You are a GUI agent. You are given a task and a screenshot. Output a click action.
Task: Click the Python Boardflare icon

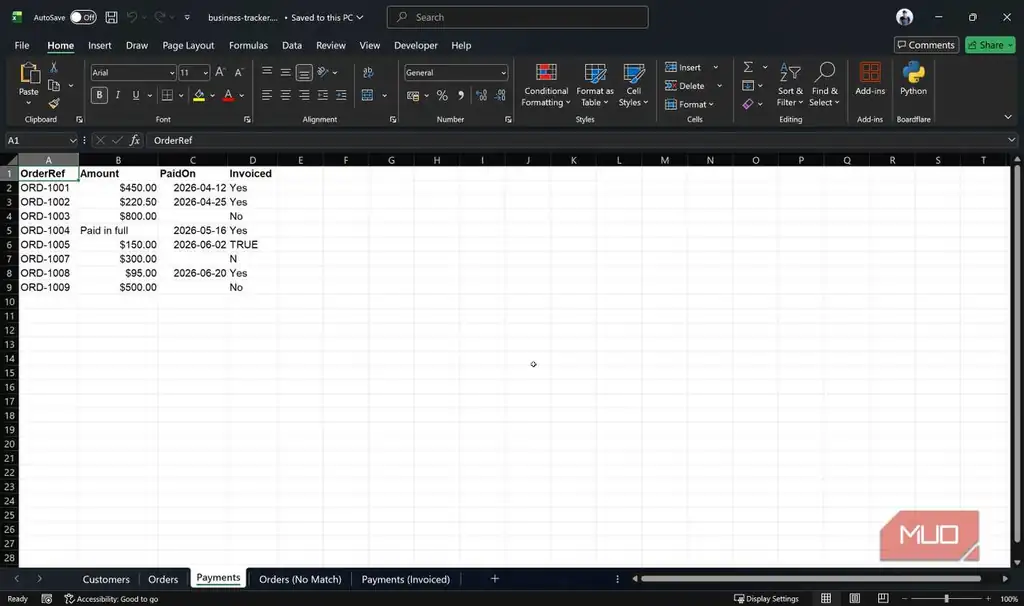pyautogui.click(x=913, y=79)
